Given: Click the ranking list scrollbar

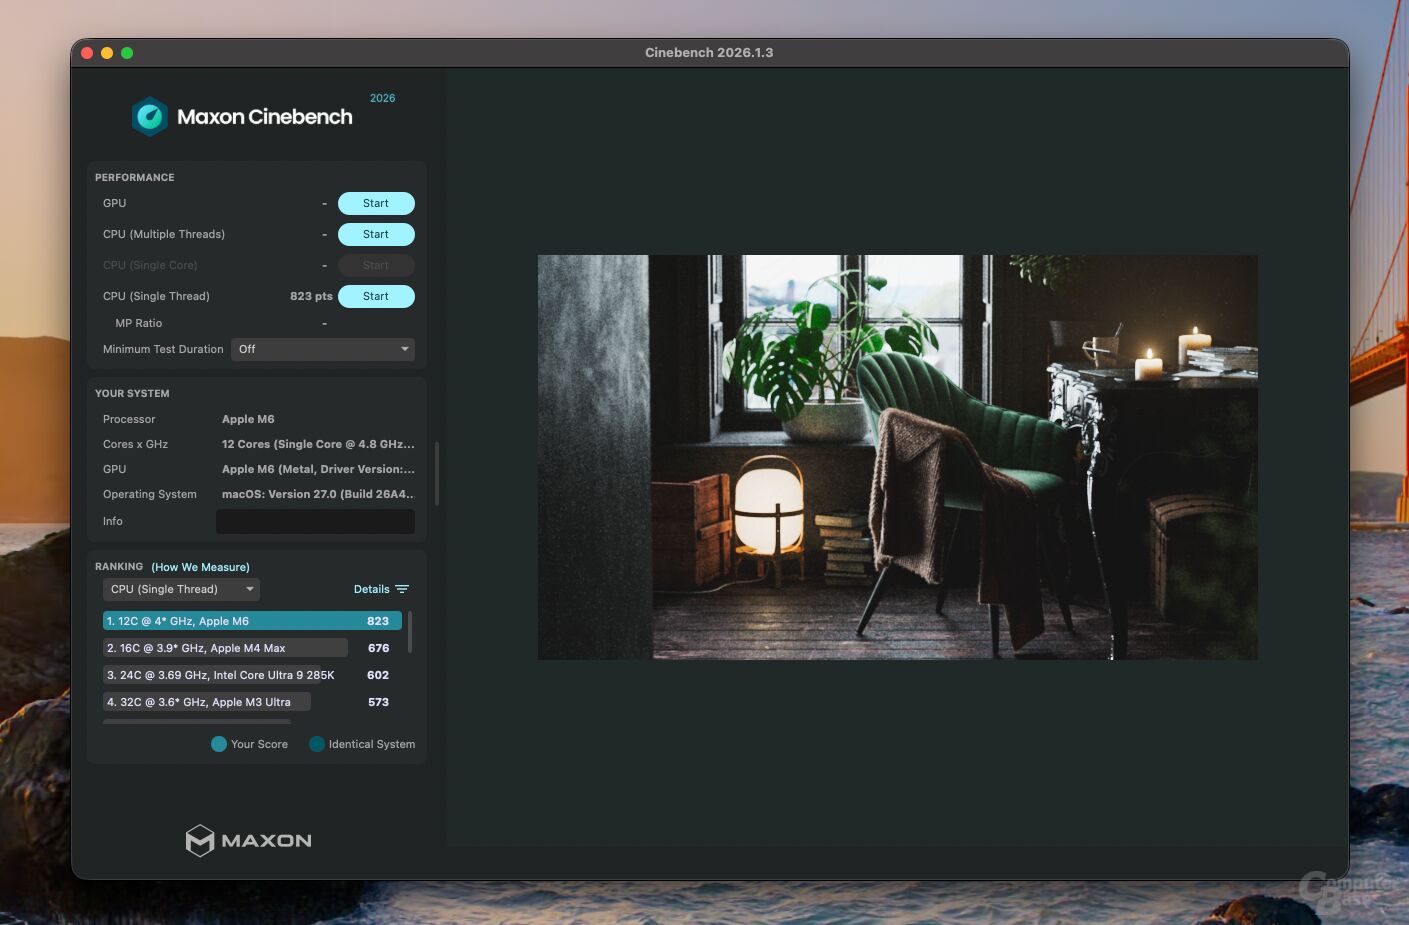Looking at the screenshot, I should click(410, 633).
